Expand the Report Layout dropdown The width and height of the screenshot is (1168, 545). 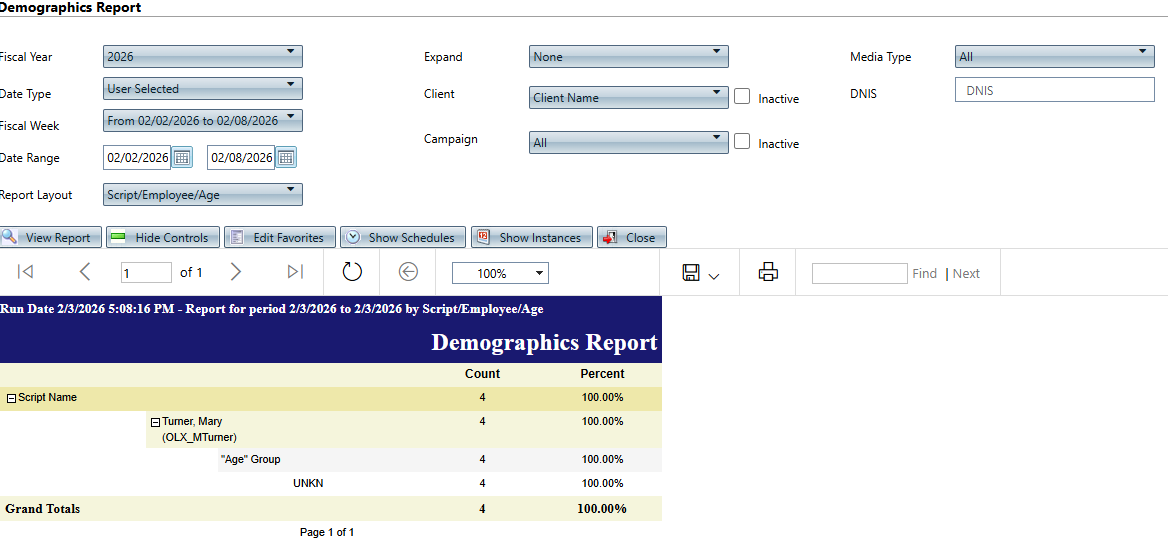coord(203,195)
